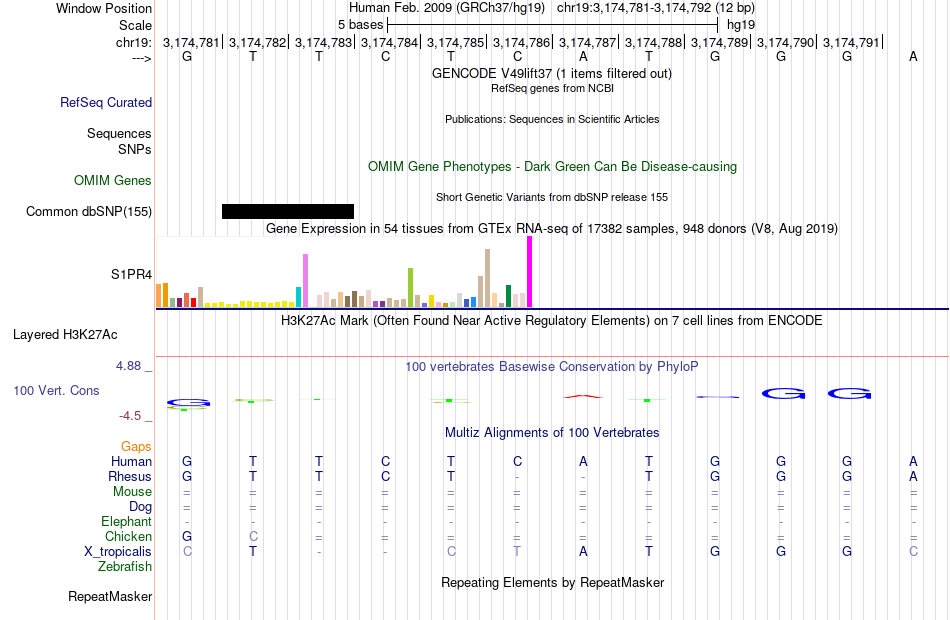
Task: Click the black dbSNP variant bar
Action: tap(288, 212)
